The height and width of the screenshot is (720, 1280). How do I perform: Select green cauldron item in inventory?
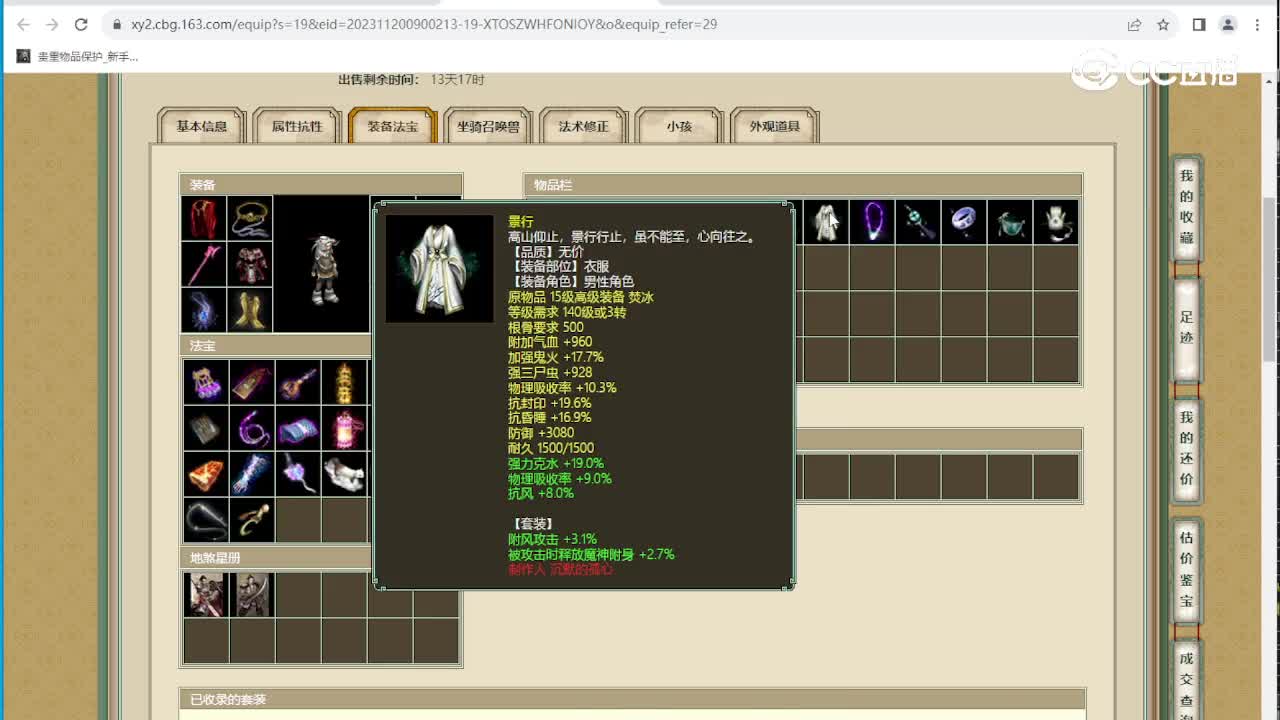tap(1010, 222)
